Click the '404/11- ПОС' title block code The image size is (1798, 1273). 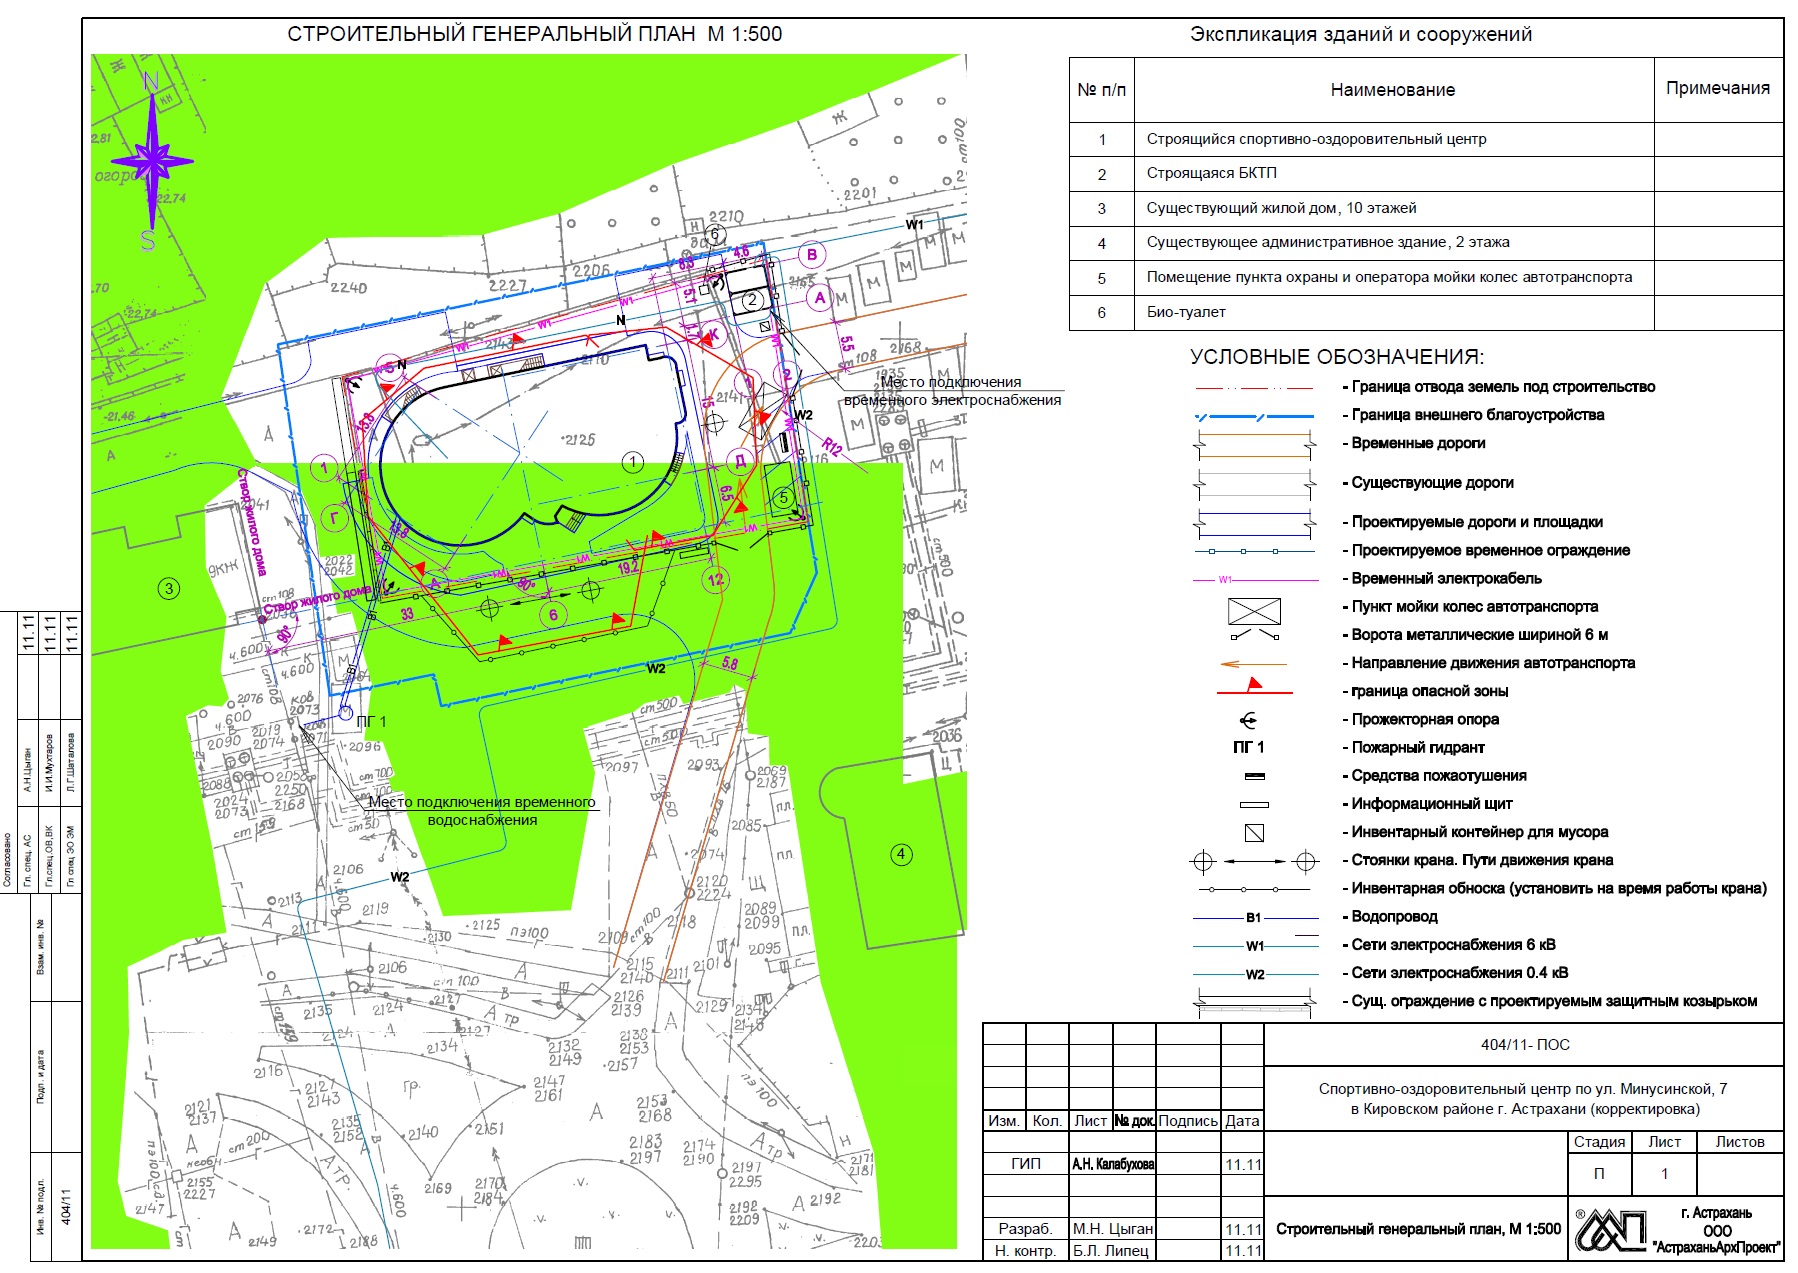point(1525,1045)
